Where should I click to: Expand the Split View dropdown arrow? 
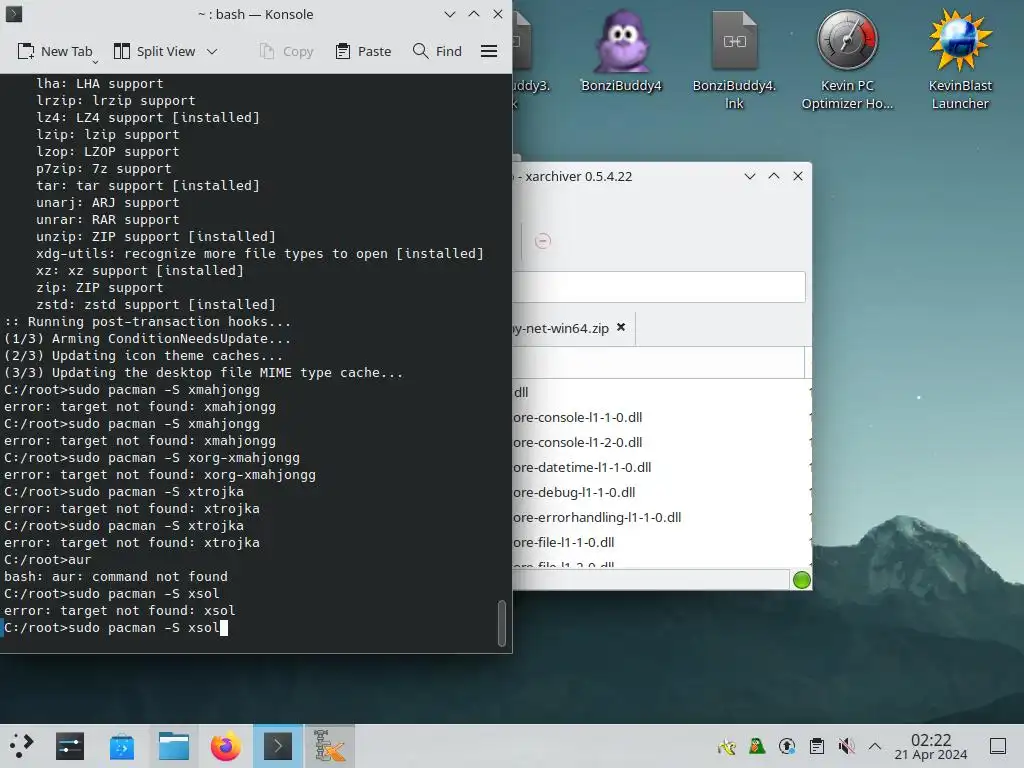coord(212,51)
